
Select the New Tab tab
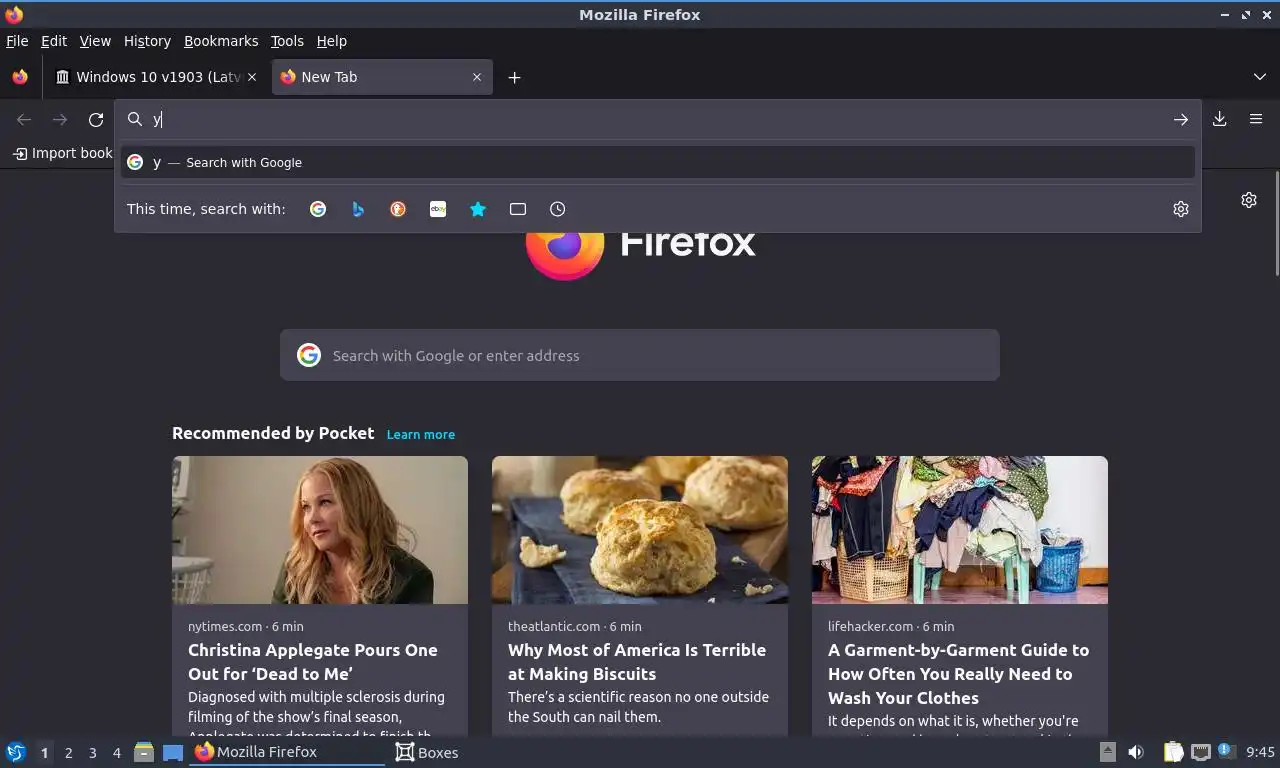pyautogui.click(x=382, y=77)
